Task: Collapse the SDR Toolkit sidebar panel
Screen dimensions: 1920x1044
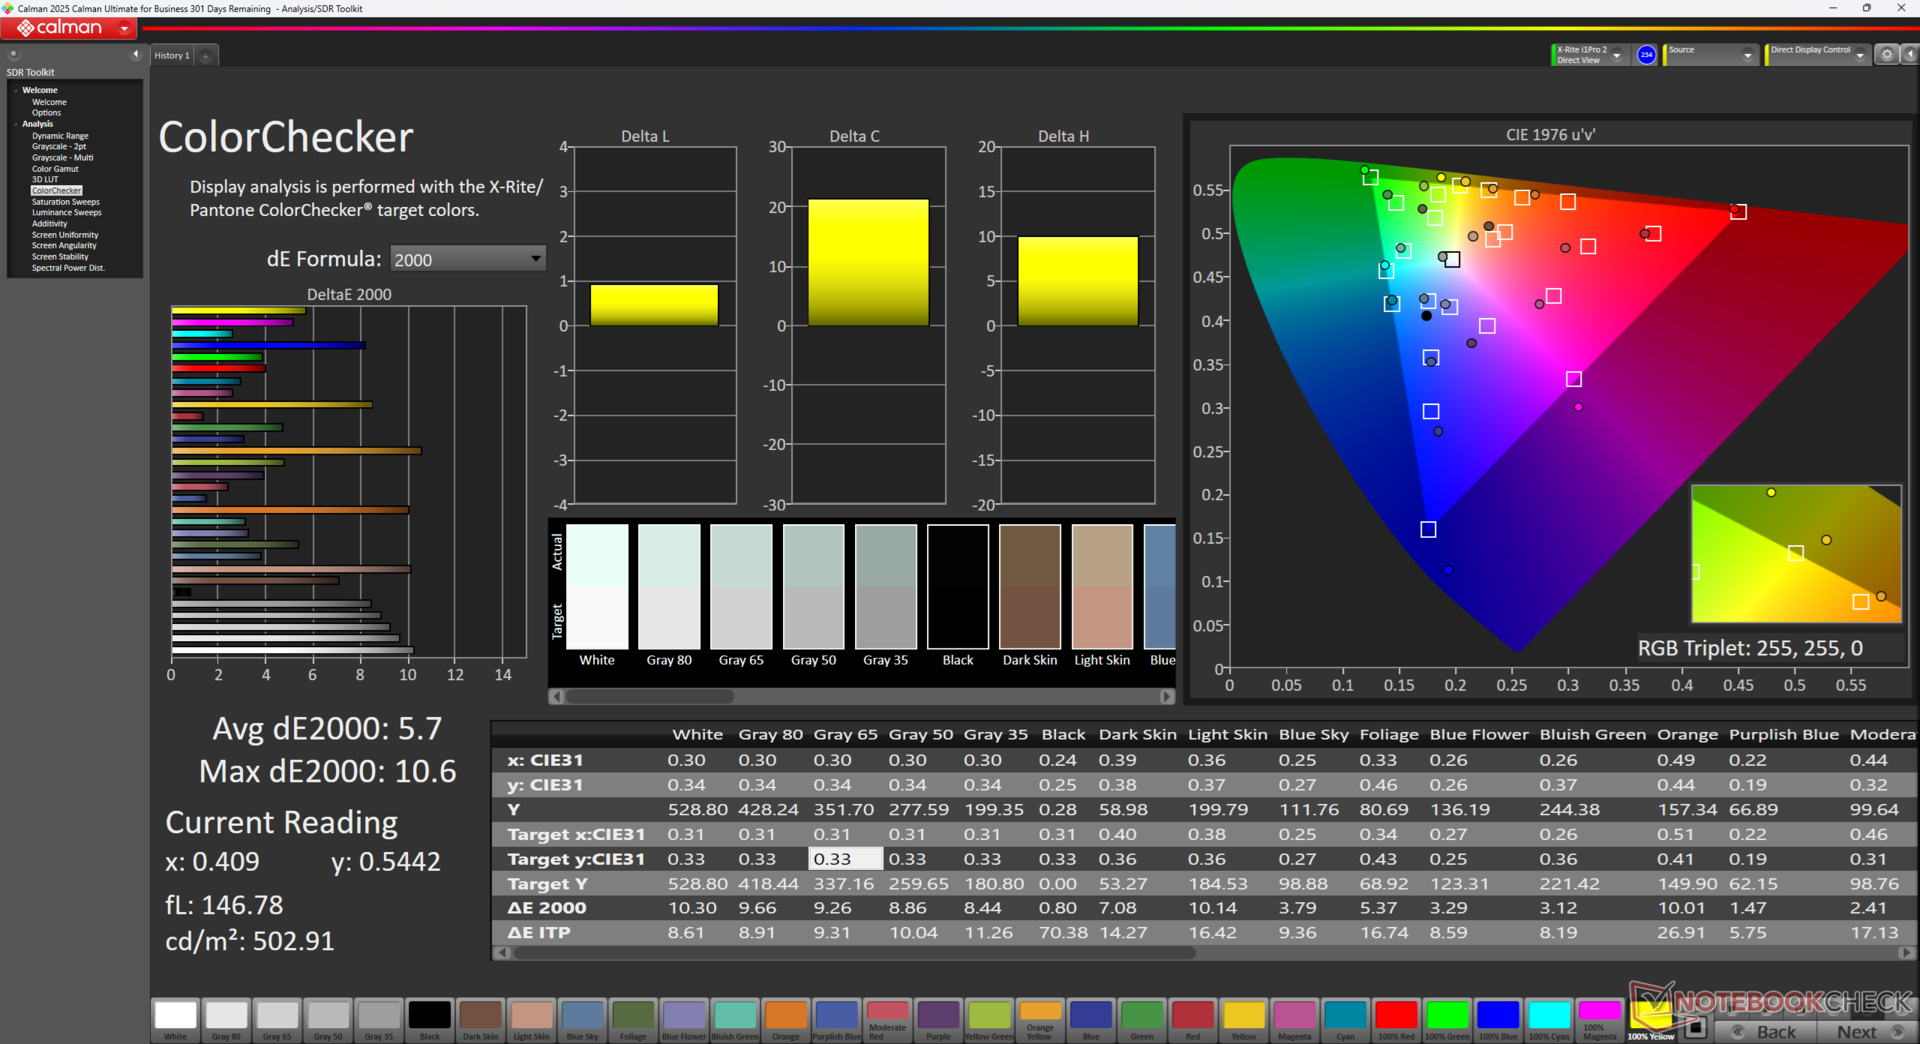Action: [135, 54]
